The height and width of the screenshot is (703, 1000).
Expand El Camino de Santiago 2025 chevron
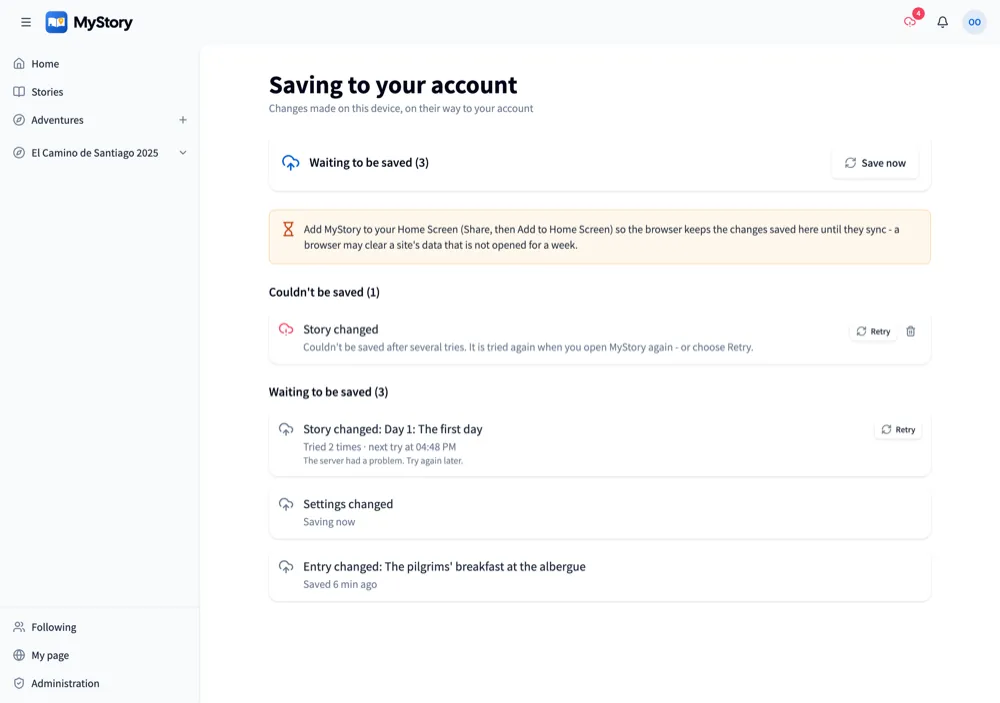click(x=183, y=153)
